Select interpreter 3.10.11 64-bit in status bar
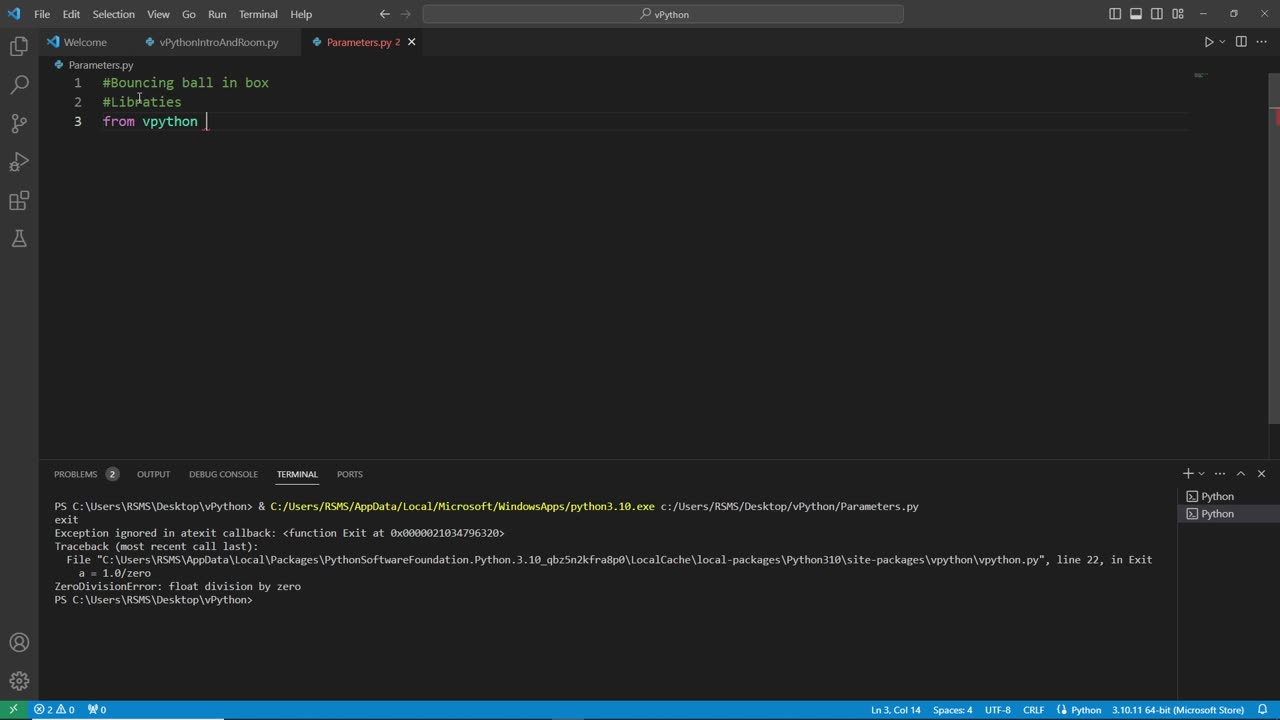Screen dimensions: 1280x720 (1178, 710)
